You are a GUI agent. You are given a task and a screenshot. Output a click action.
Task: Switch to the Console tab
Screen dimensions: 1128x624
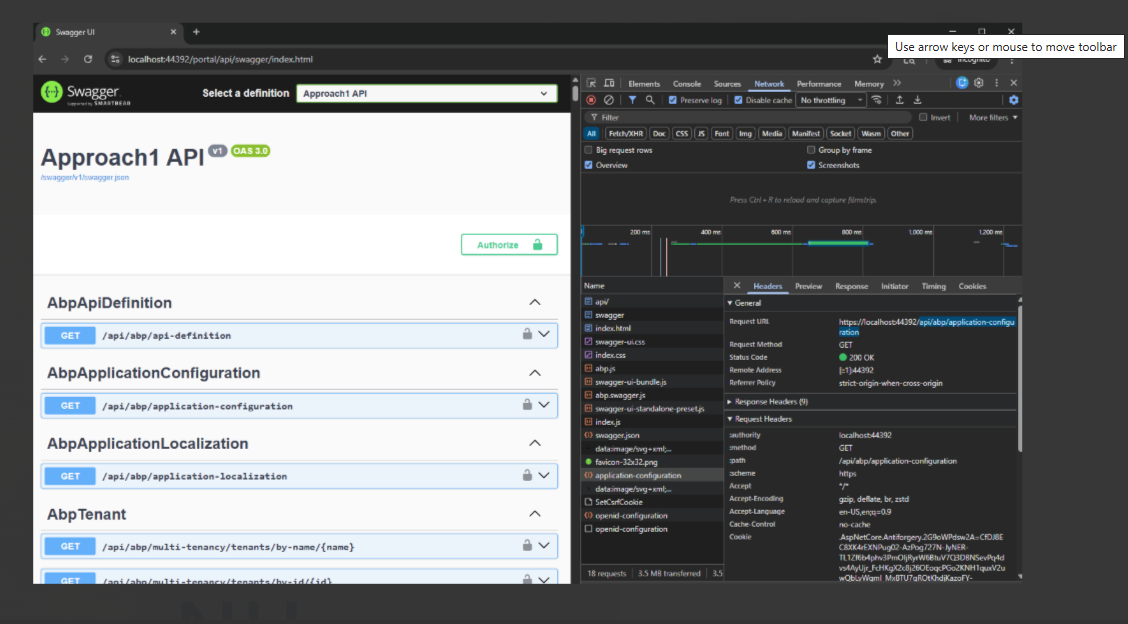(x=687, y=84)
